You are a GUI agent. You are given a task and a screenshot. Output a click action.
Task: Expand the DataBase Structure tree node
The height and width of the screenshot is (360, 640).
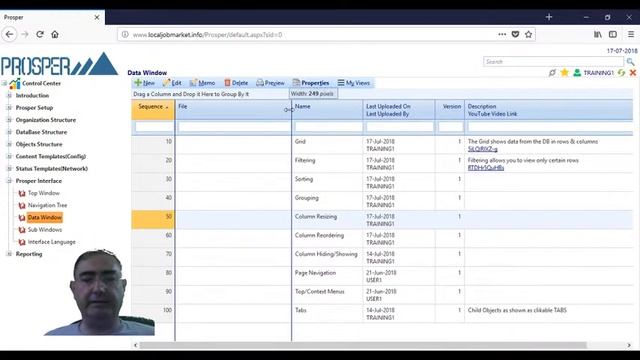[x=9, y=132]
